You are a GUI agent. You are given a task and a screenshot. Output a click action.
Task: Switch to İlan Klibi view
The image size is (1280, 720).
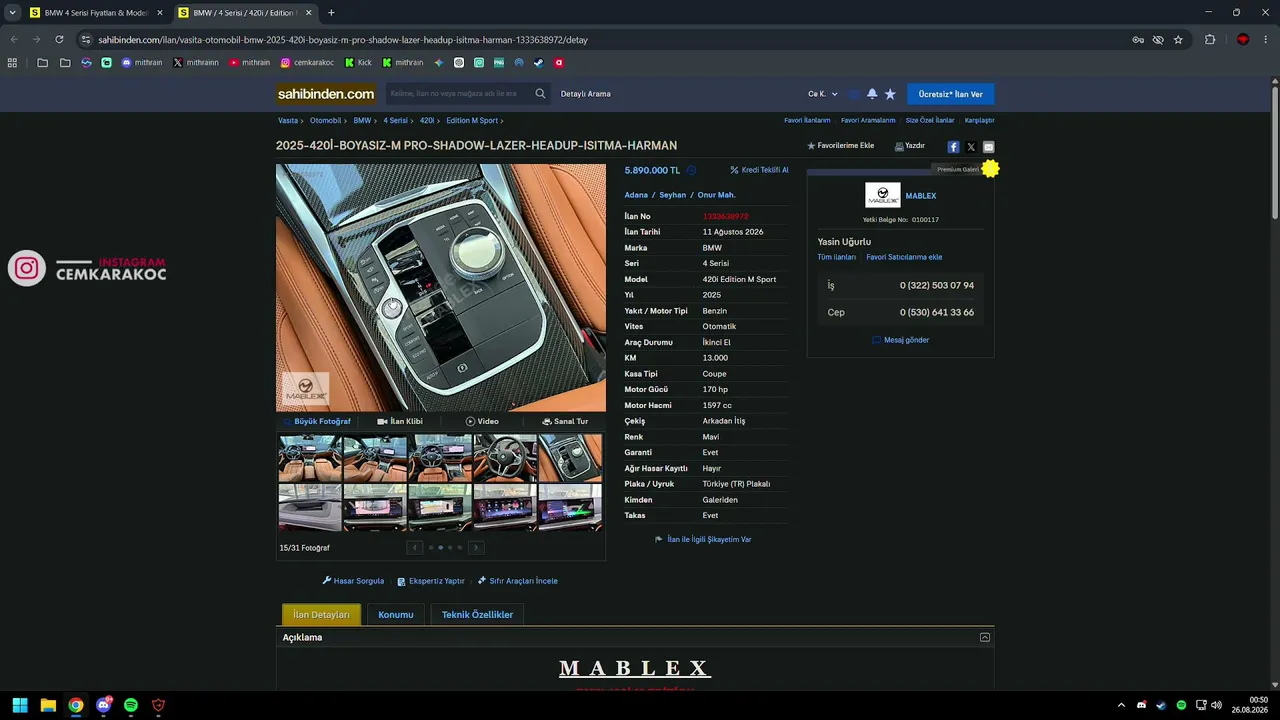(x=400, y=422)
